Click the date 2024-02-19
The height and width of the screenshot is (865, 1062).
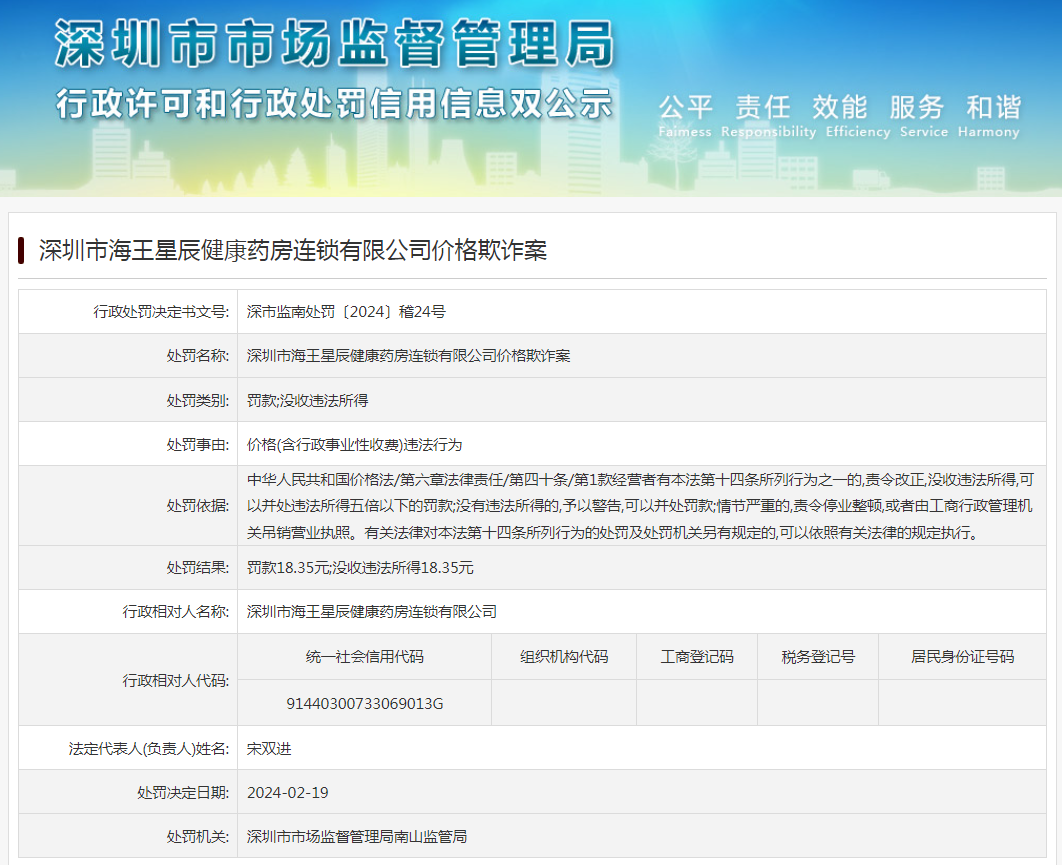[x=288, y=793]
